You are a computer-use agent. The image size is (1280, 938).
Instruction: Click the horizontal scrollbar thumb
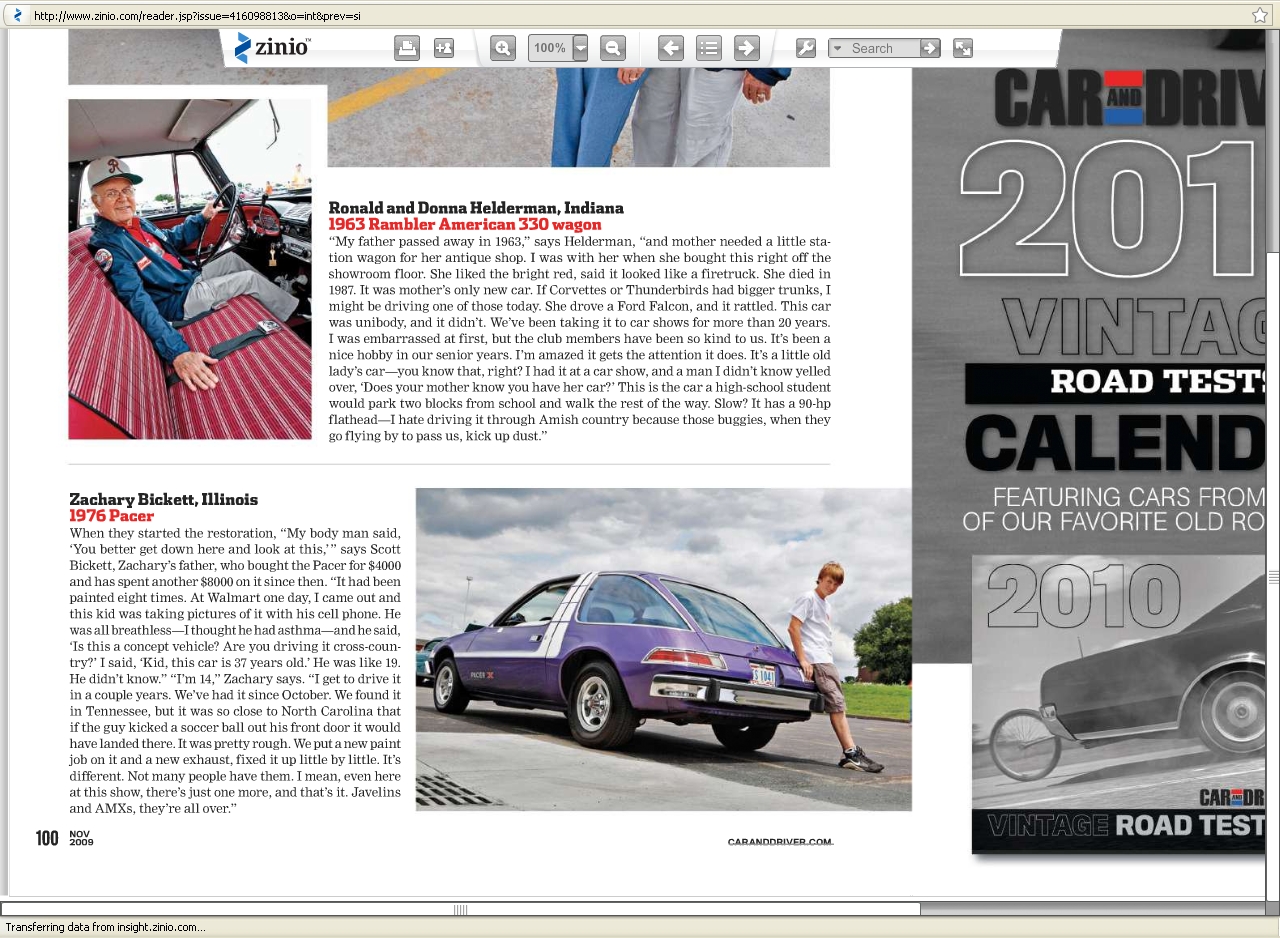[x=460, y=909]
